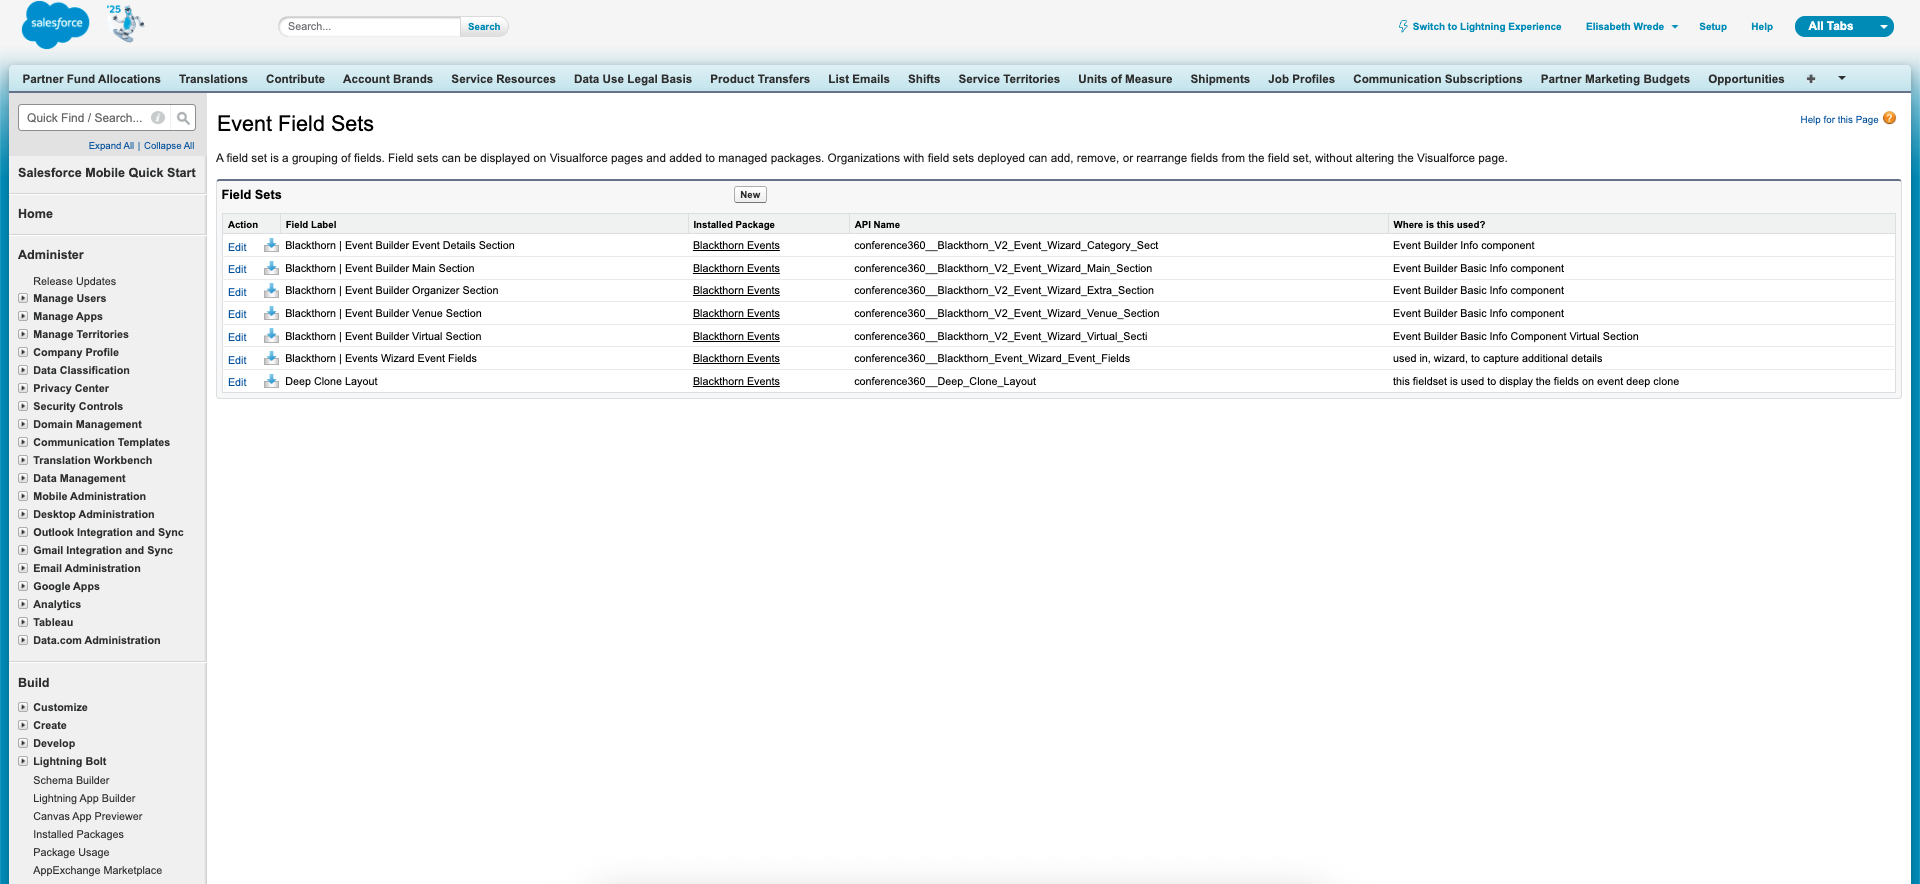Expand Data Management node
The width and height of the screenshot is (1920, 884).
point(23,478)
